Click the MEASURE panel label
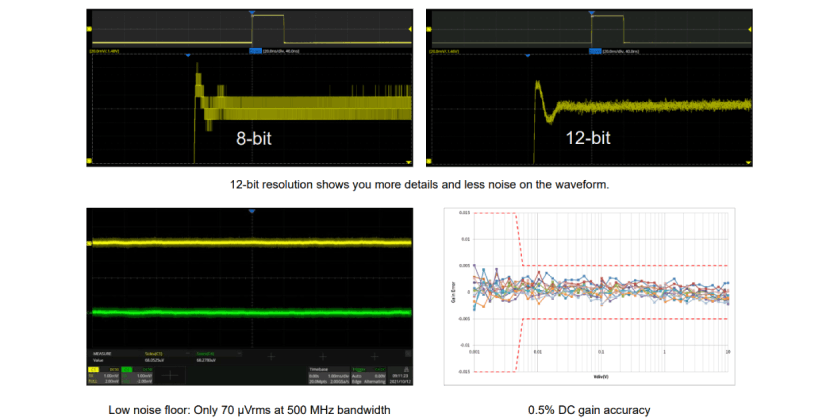Screen dimensions: 840x420 (102, 351)
